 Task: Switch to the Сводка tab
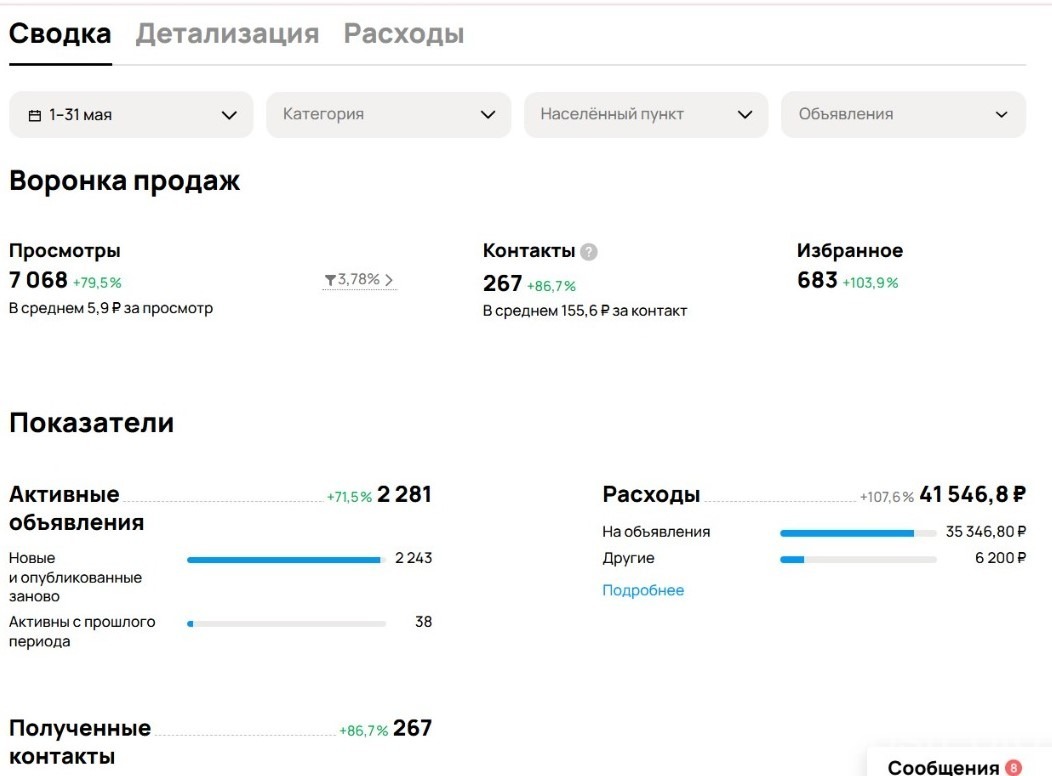pos(60,34)
